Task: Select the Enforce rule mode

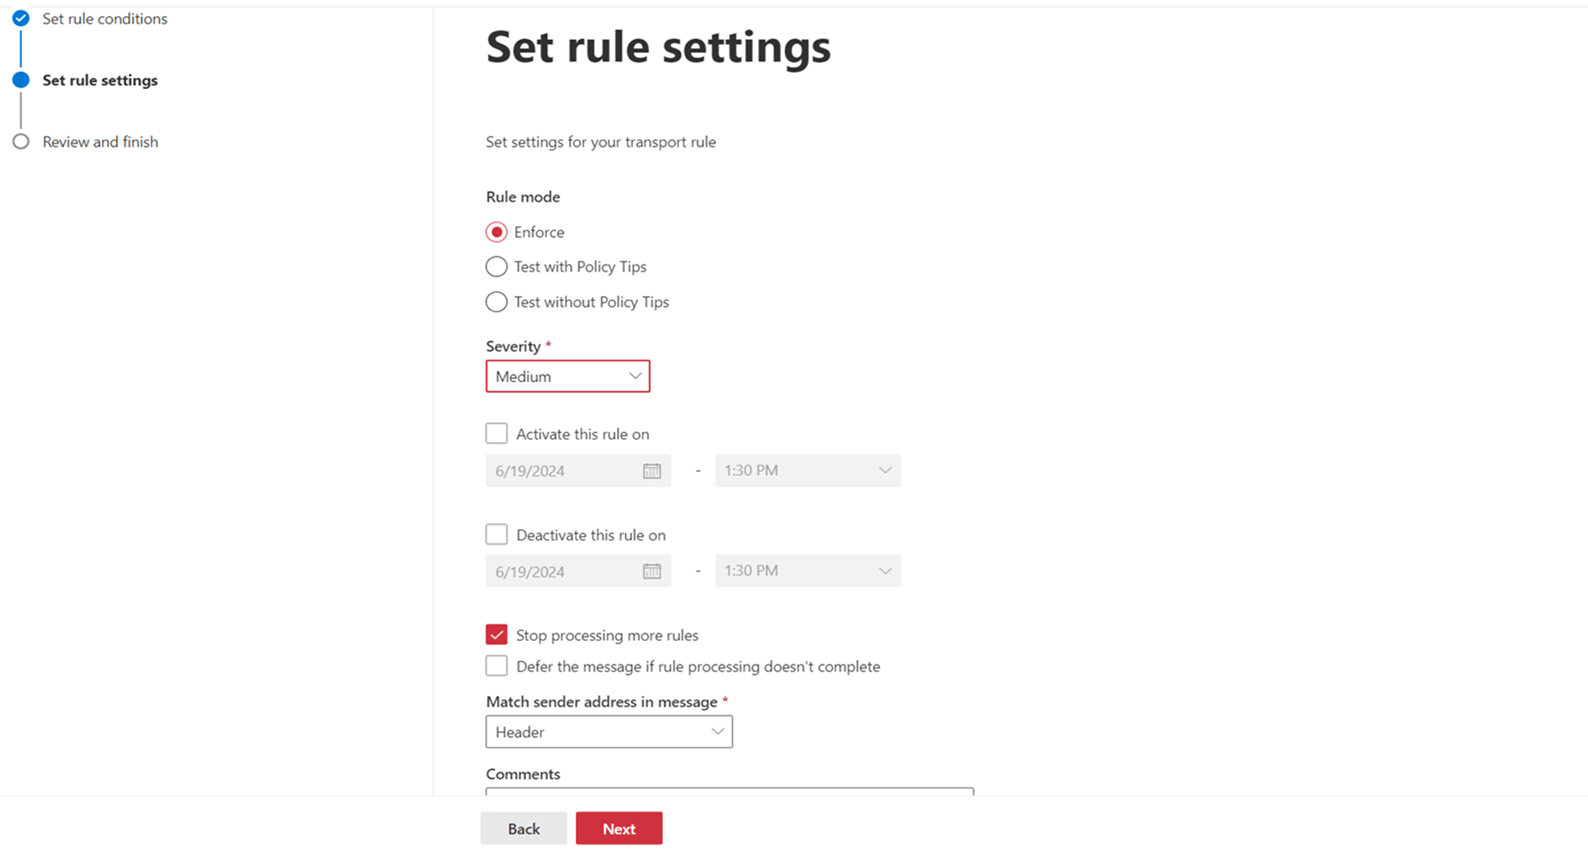Action: pyautogui.click(x=496, y=231)
